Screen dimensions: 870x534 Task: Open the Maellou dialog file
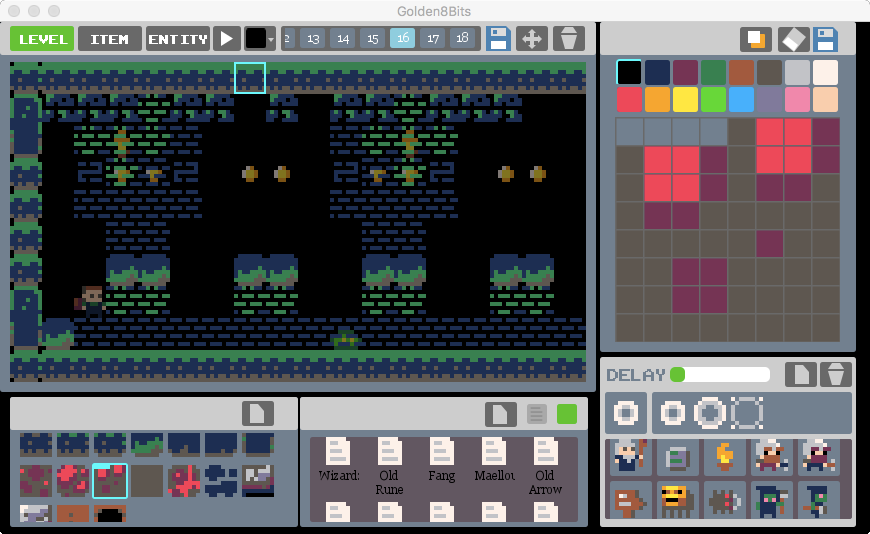point(494,459)
